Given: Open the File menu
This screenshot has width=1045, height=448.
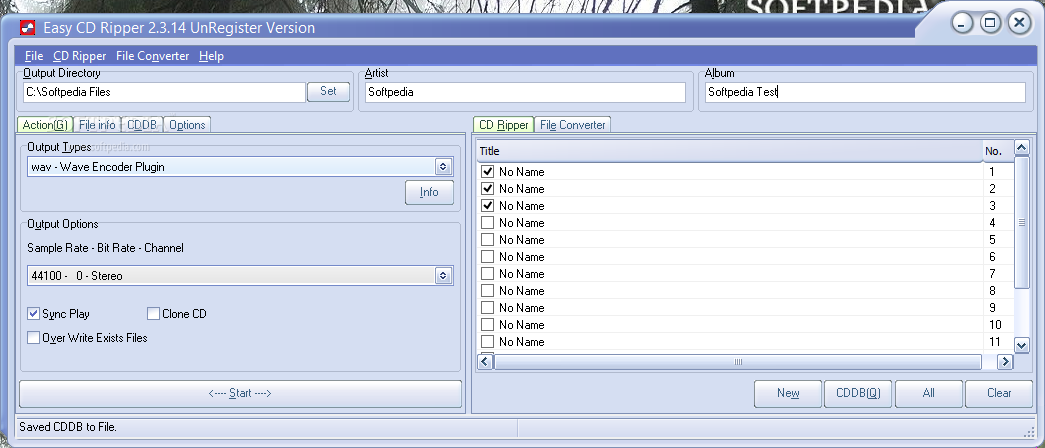Looking at the screenshot, I should tap(34, 56).
